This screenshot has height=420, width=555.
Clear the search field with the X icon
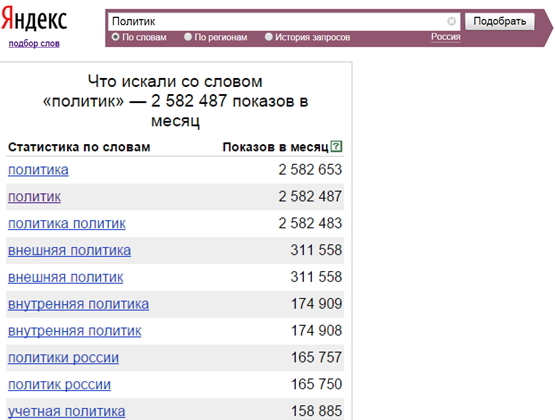click(x=451, y=22)
